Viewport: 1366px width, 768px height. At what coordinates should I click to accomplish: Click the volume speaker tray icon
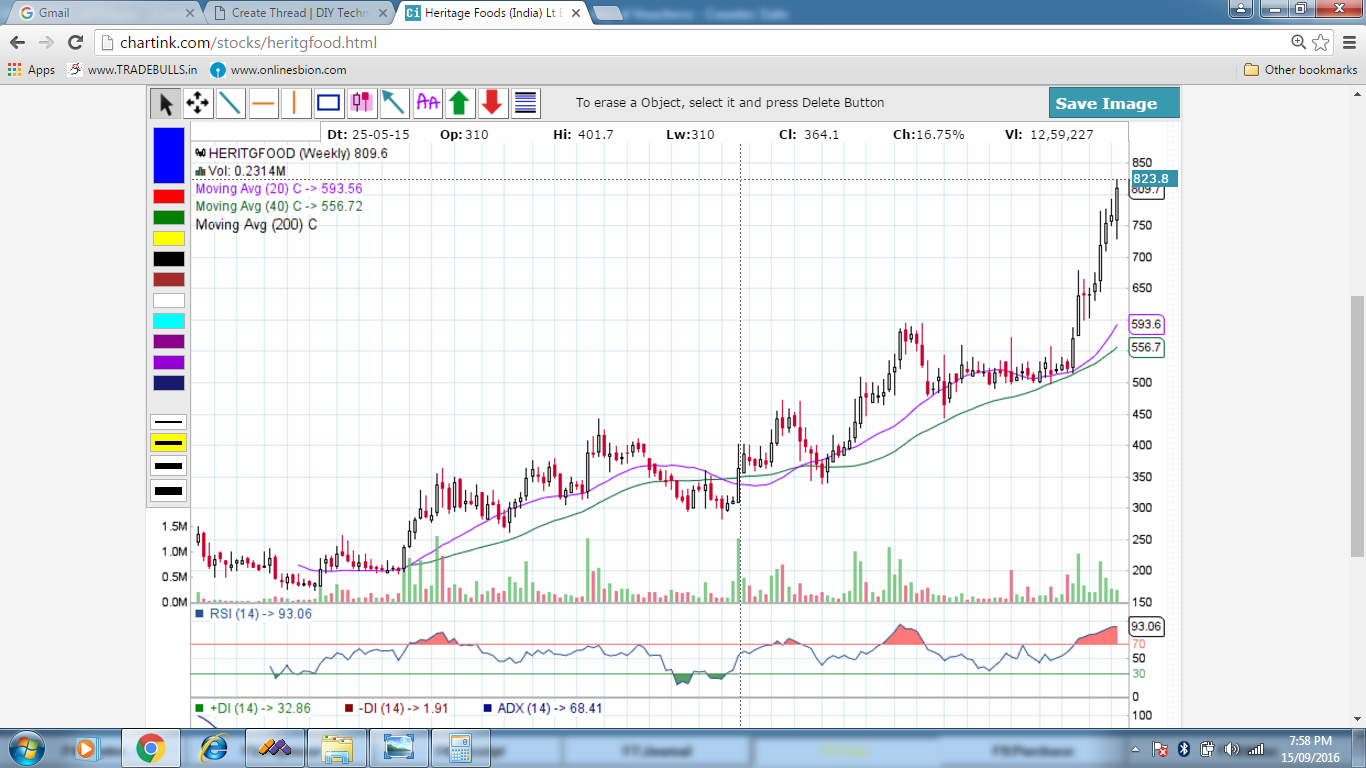click(x=1231, y=749)
